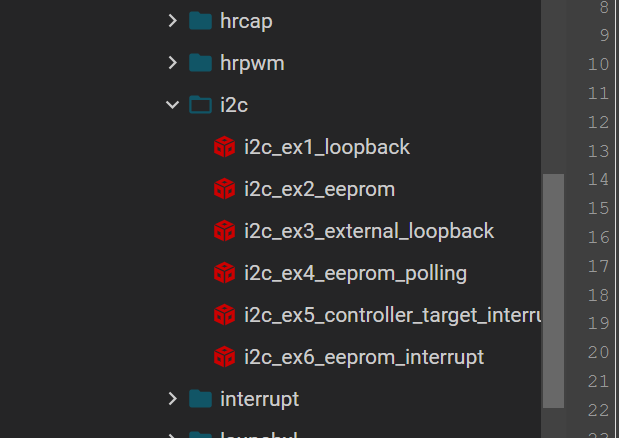Open the i2c_ex6_eeprom_interrupt example
The image size is (619, 438).
tap(364, 357)
